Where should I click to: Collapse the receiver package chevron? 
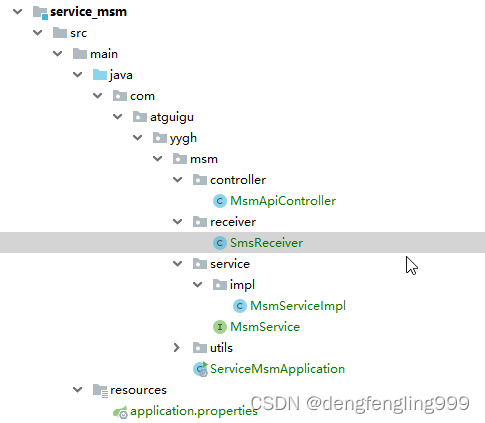click(x=178, y=222)
